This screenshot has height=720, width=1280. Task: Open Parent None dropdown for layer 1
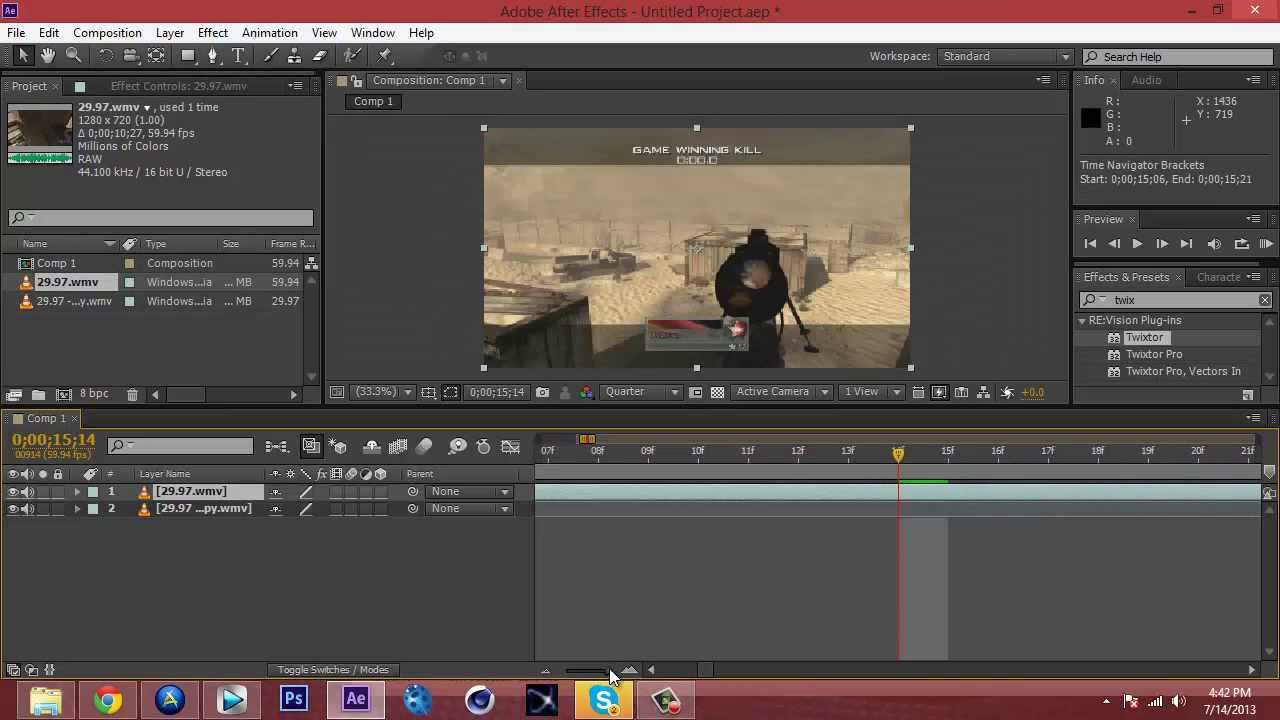[x=469, y=491]
